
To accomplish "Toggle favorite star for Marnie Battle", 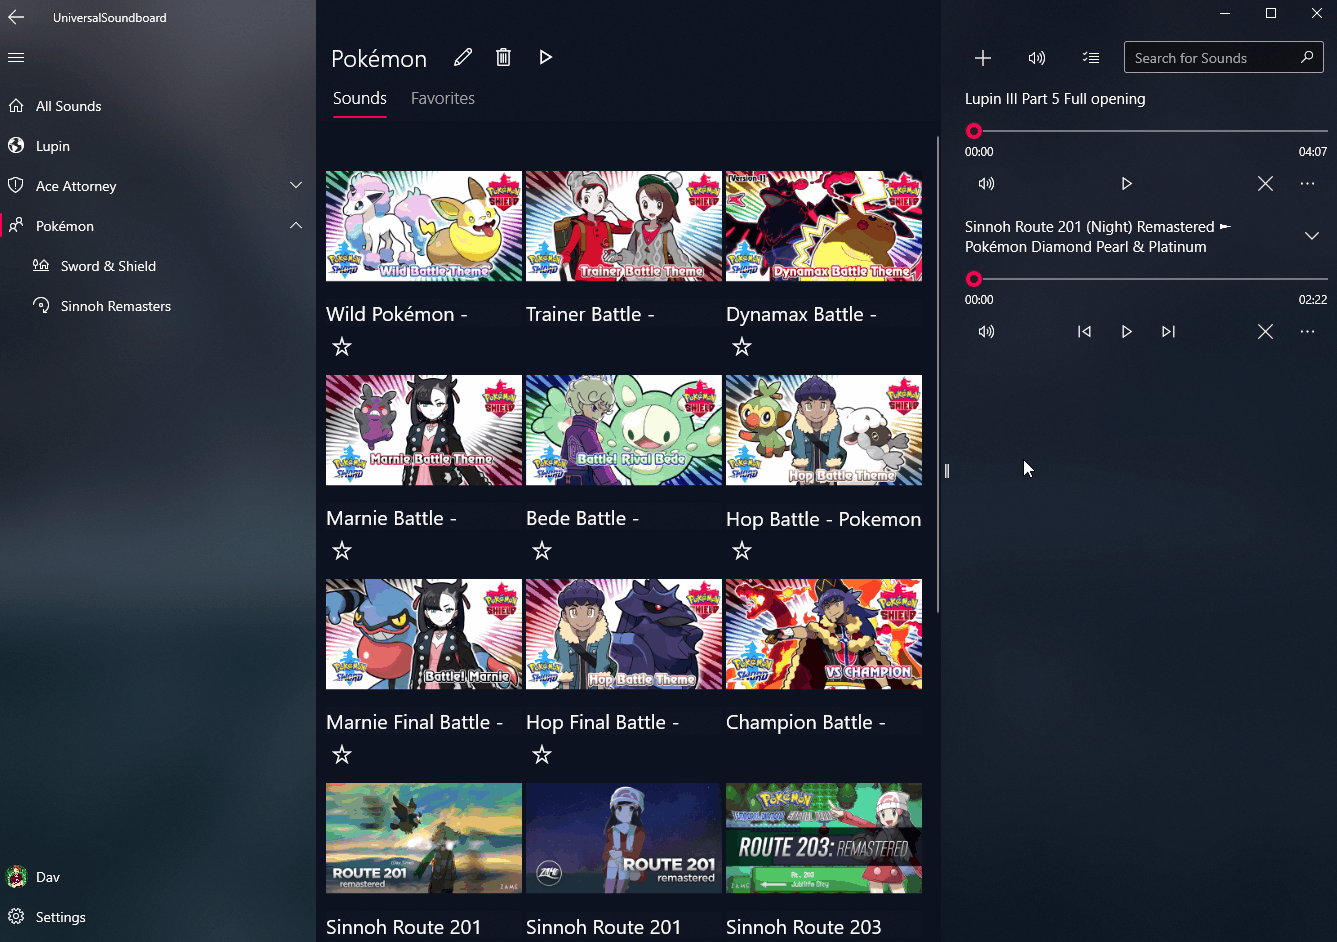I will coord(342,551).
